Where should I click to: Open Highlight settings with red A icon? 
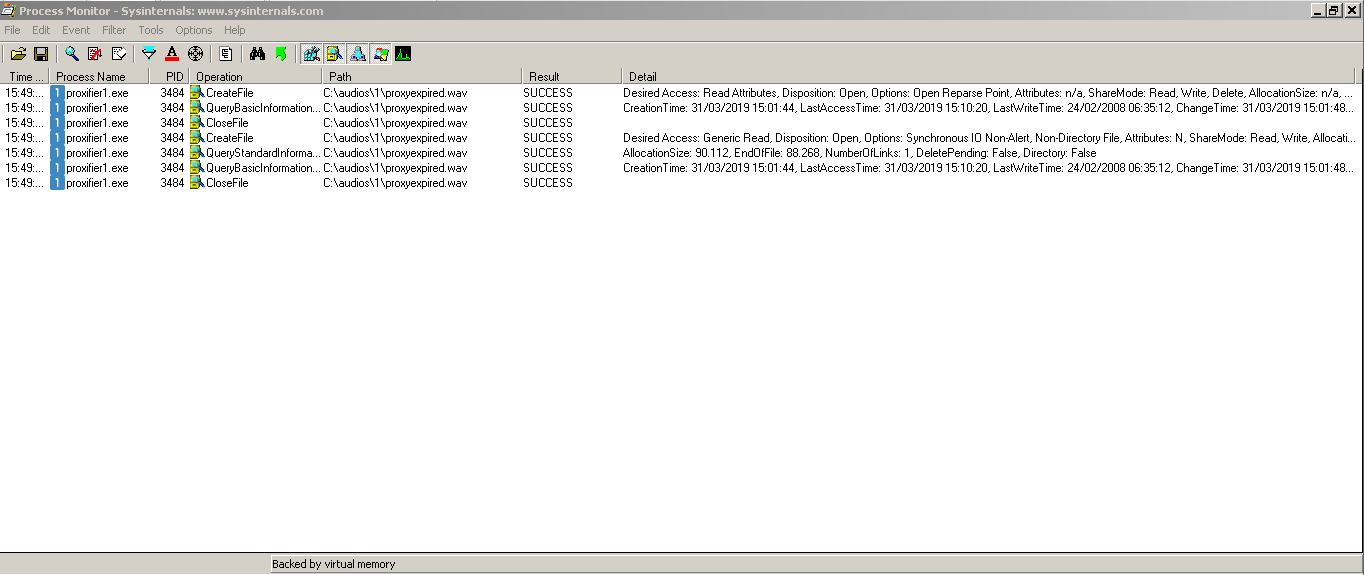[172, 54]
